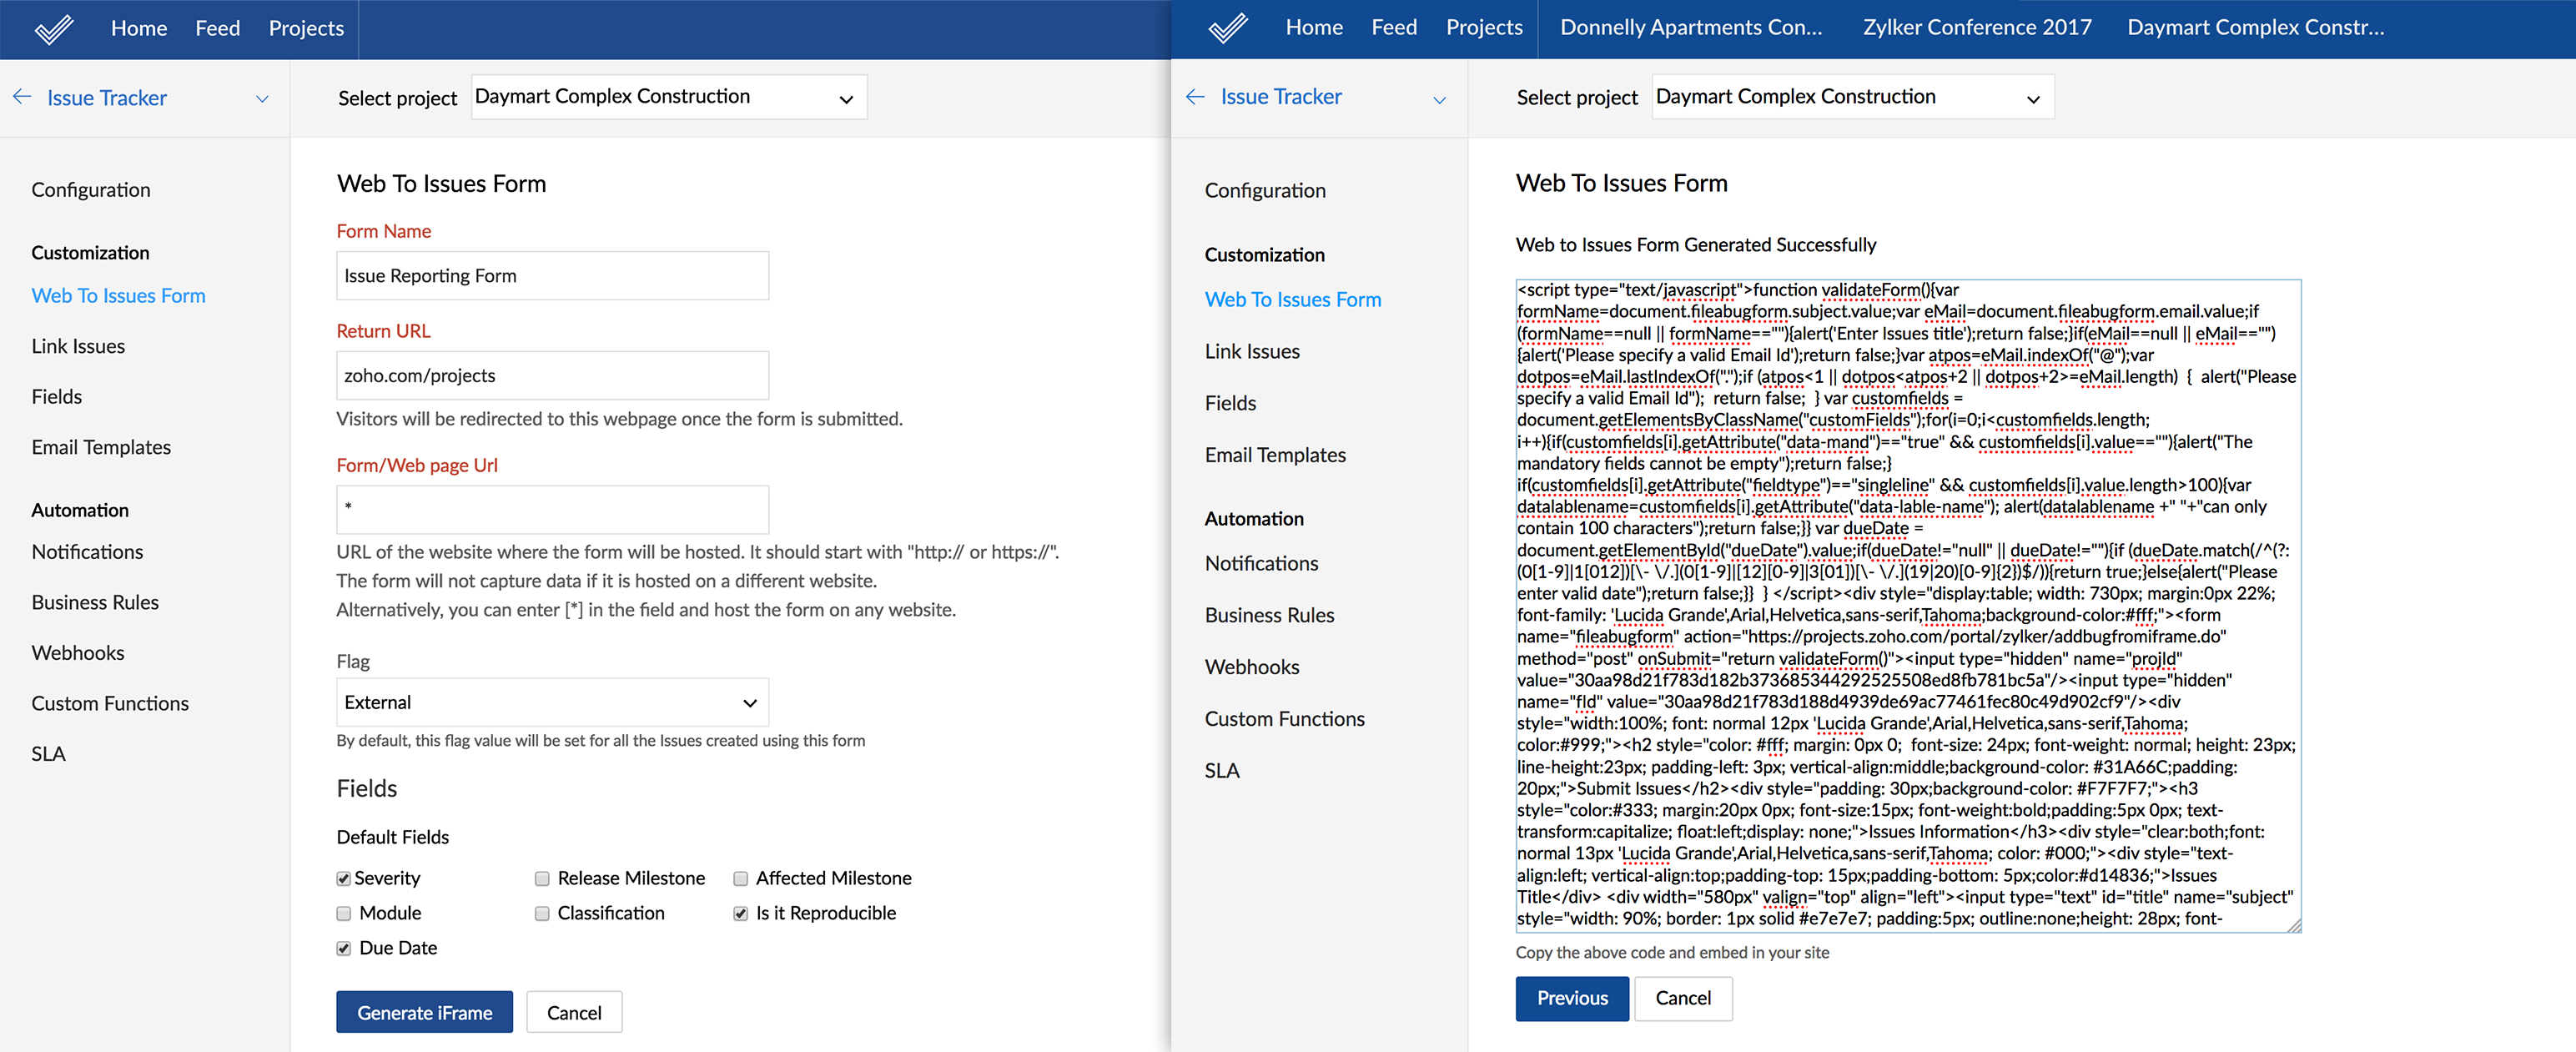This screenshot has height=1052, width=2576.
Task: Click into the Return URL field
Action: (552, 375)
